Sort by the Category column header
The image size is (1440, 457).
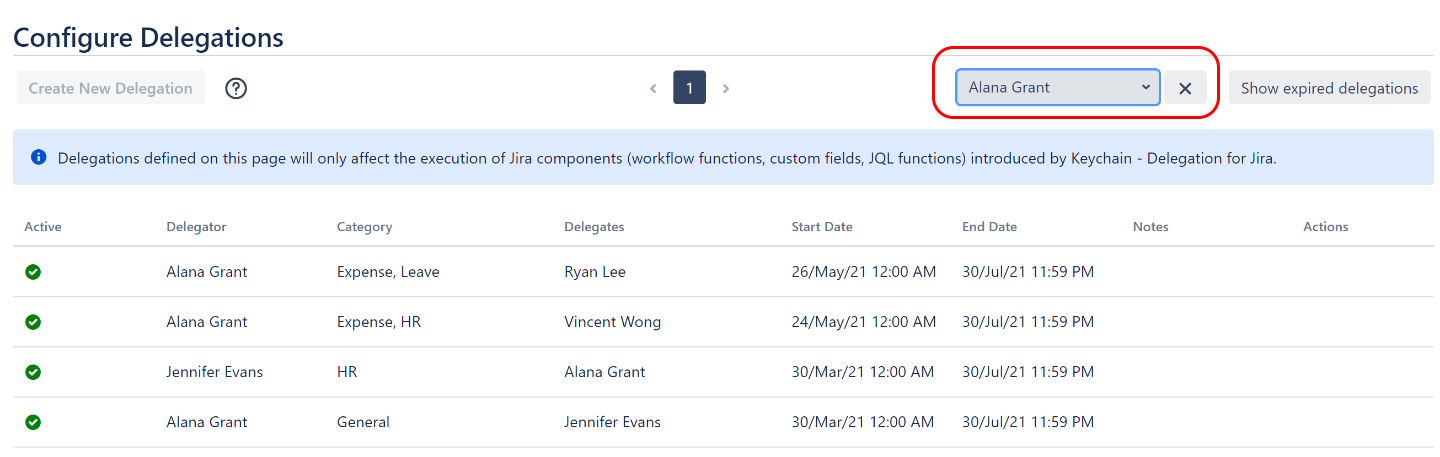pyautogui.click(x=364, y=227)
